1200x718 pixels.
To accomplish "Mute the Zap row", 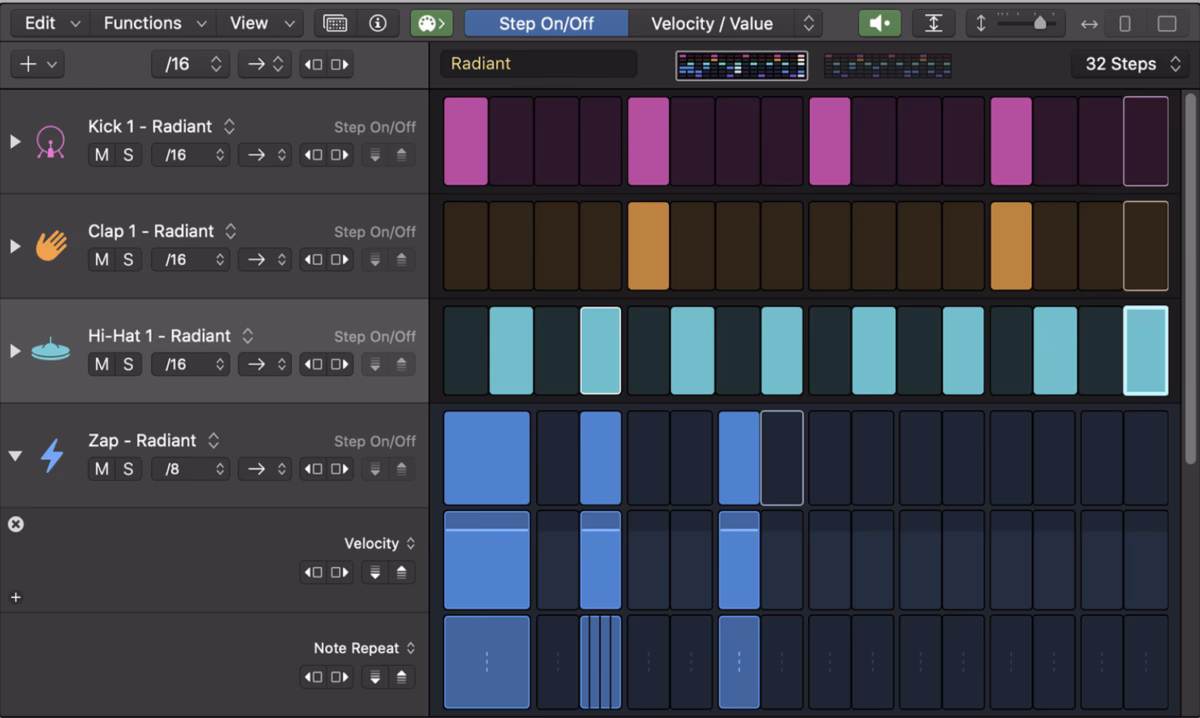I will 102,468.
